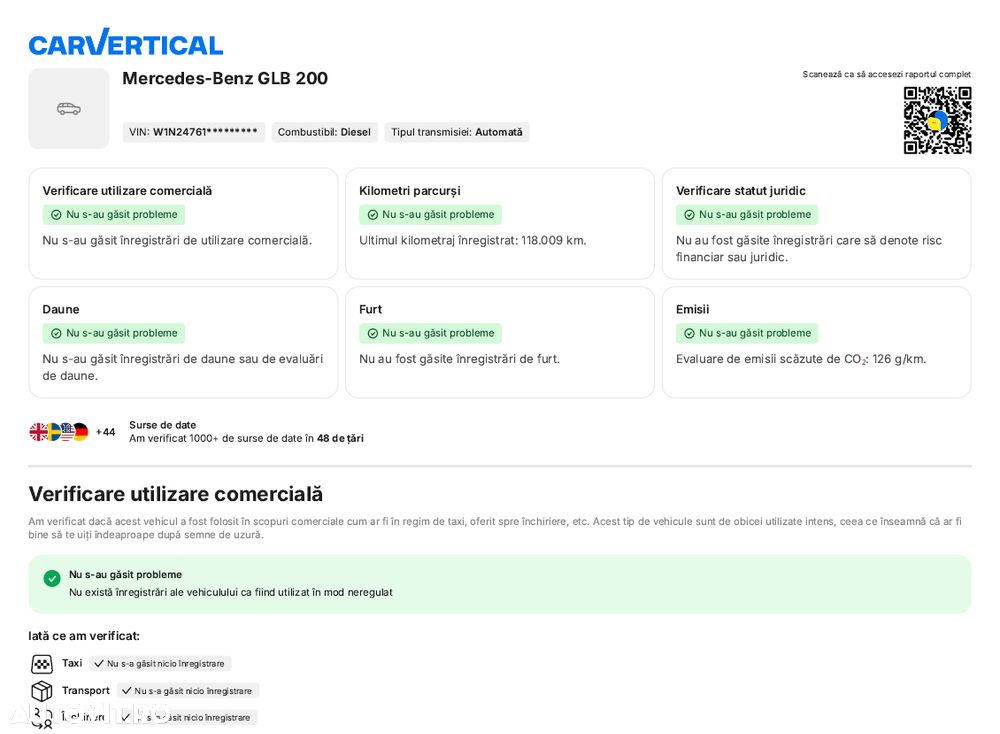Open the Daune card heading
The width and height of the screenshot is (1000, 734).
click(61, 309)
